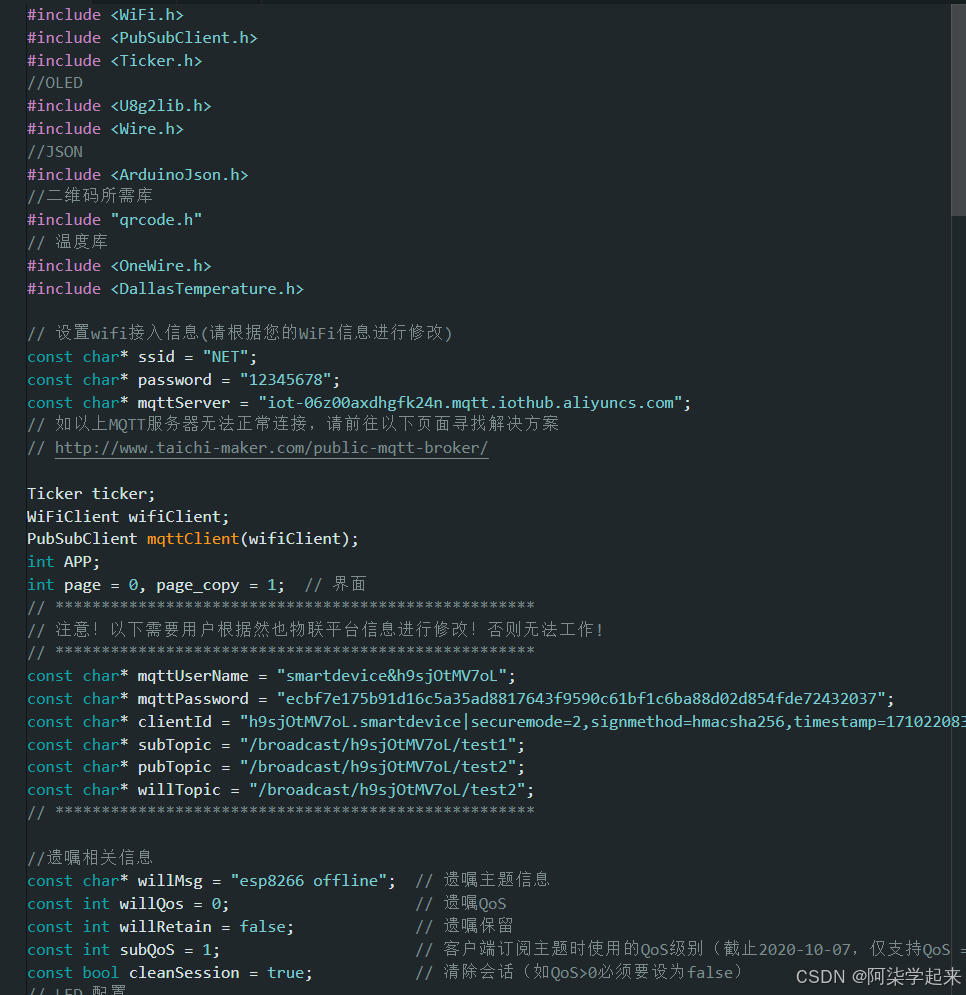The width and height of the screenshot is (966, 995).
Task: Click the #include <WiFi.h> line
Action: tap(105, 15)
